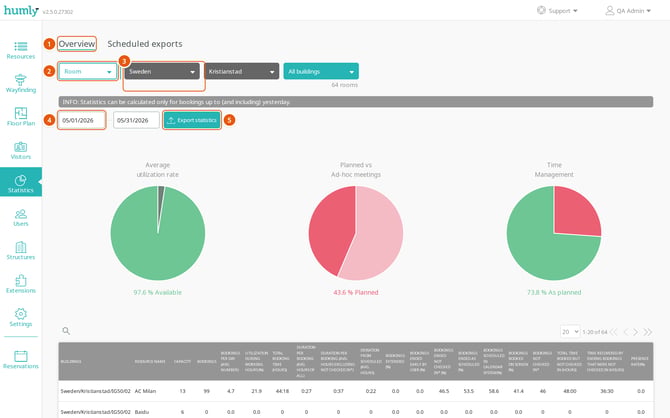The width and height of the screenshot is (670, 418).
Task: Click light pink Ad-hoc slice of pie
Action: click(378, 235)
